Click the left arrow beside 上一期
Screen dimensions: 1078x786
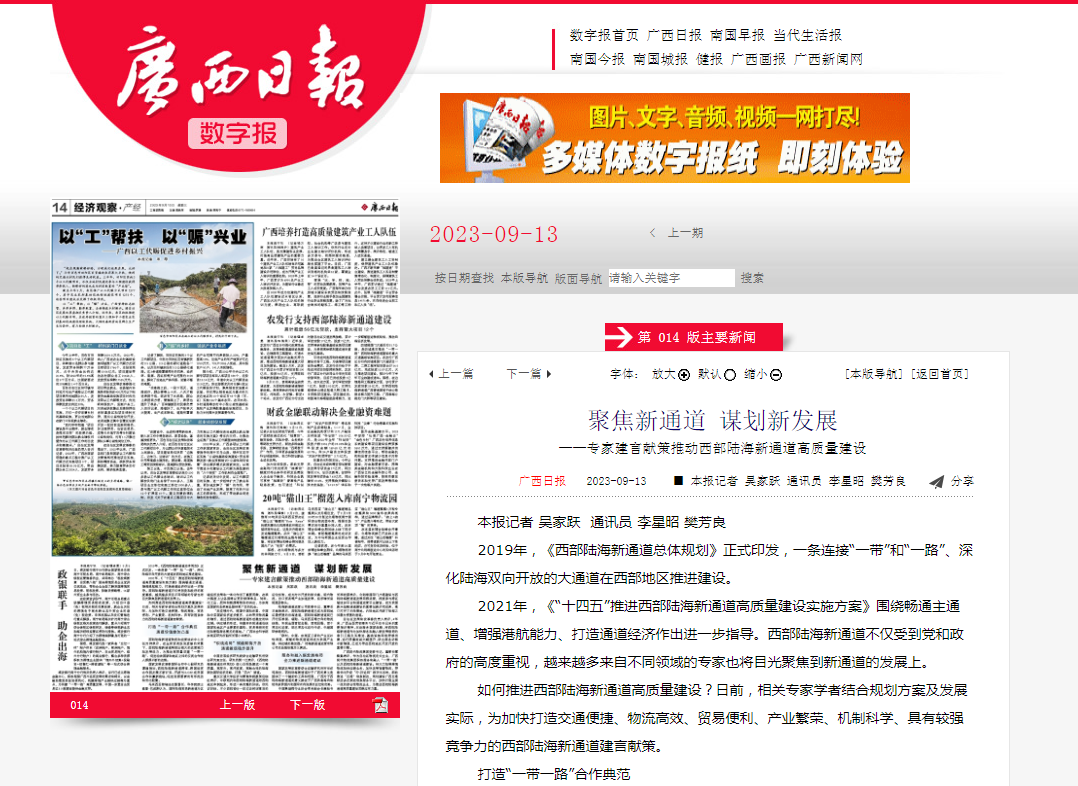[653, 233]
